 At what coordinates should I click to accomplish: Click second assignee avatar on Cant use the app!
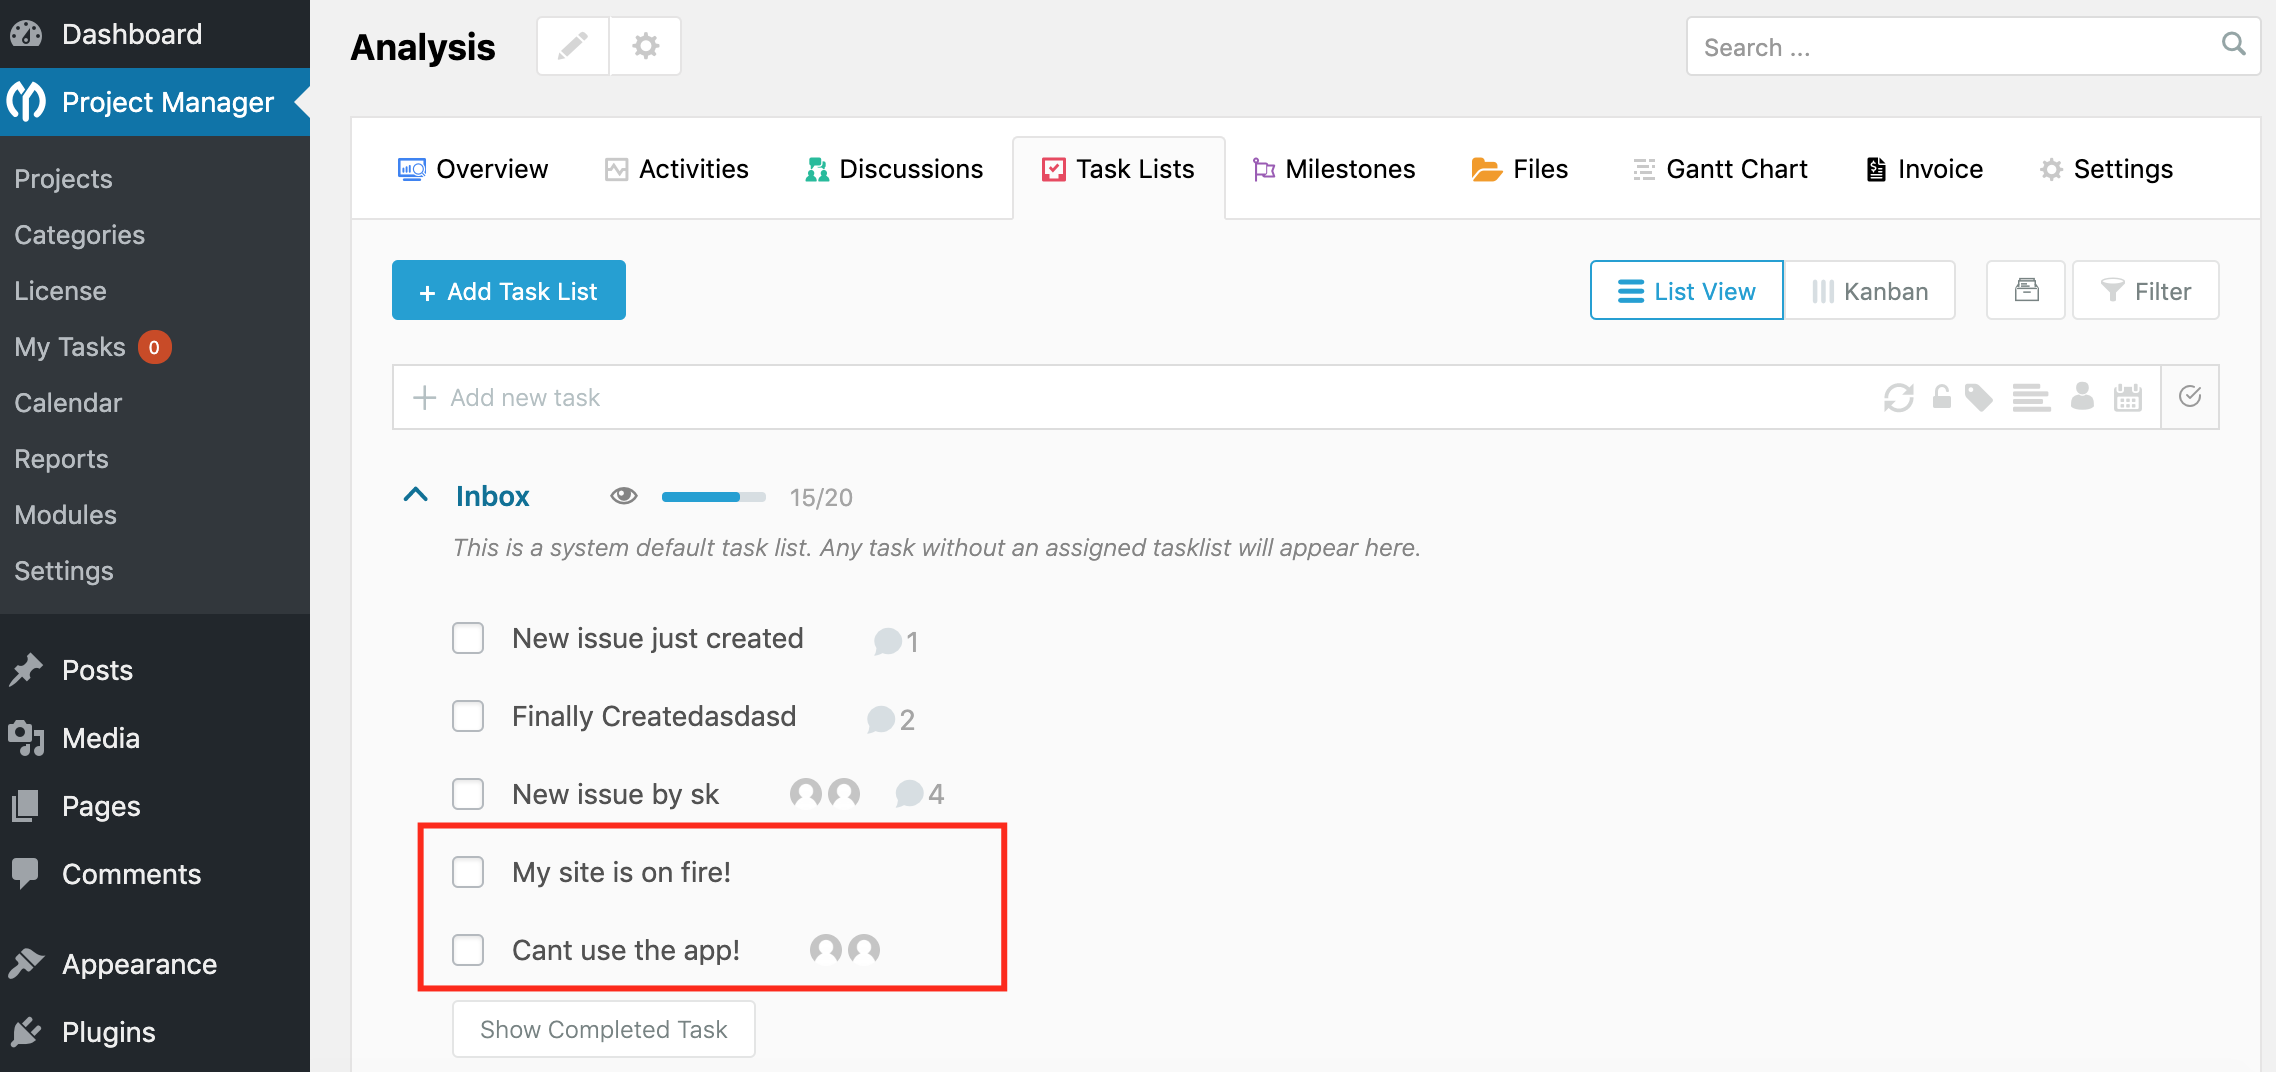[864, 948]
